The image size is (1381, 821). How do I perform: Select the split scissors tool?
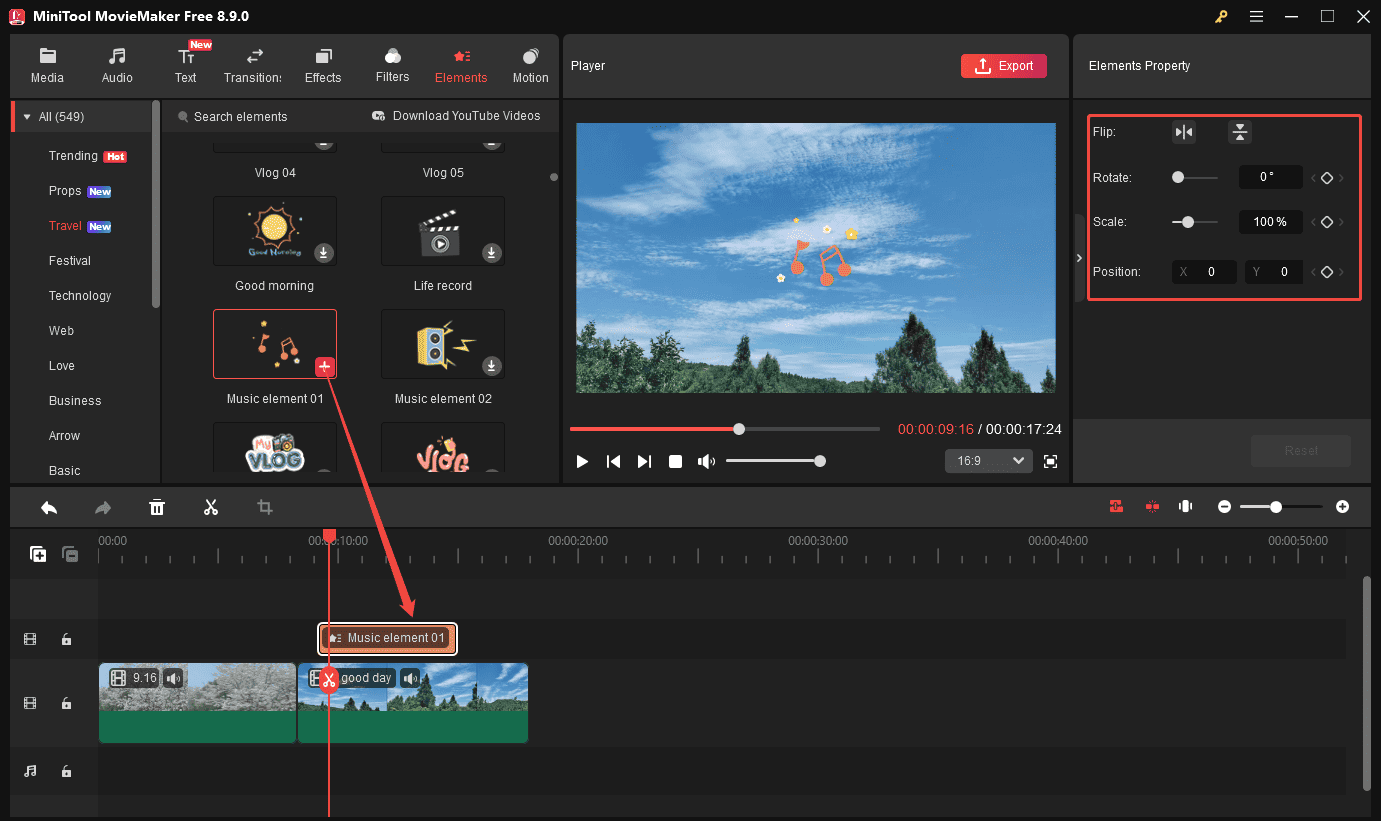tap(211, 508)
